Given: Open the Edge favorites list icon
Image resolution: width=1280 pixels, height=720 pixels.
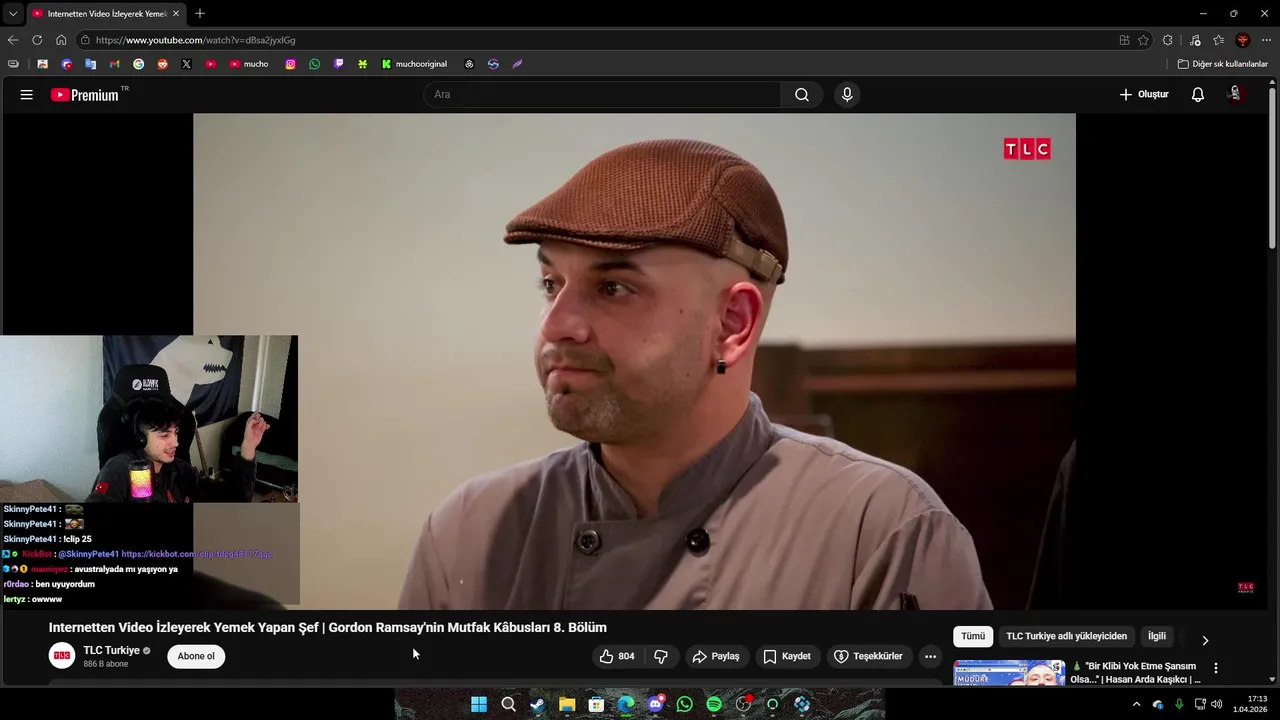Looking at the screenshot, I should click(1218, 40).
